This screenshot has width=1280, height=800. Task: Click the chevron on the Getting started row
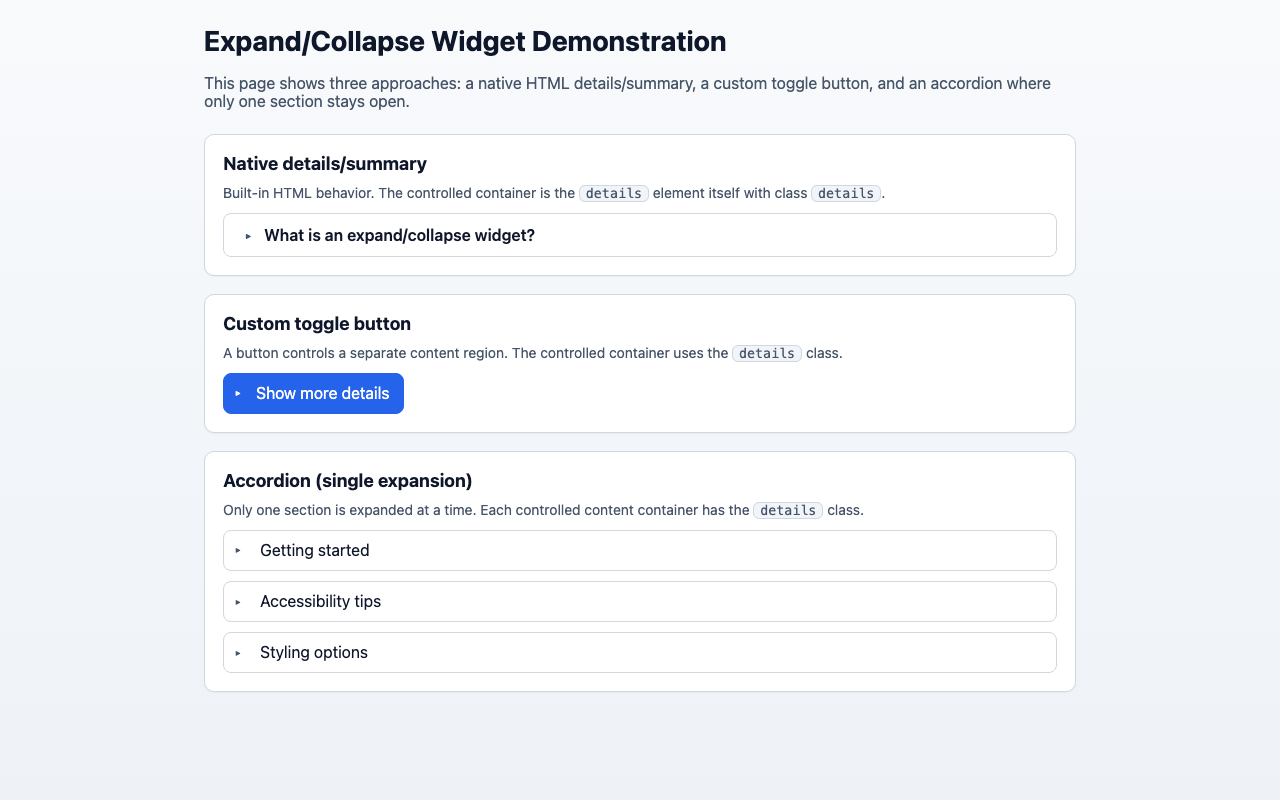coord(239,550)
